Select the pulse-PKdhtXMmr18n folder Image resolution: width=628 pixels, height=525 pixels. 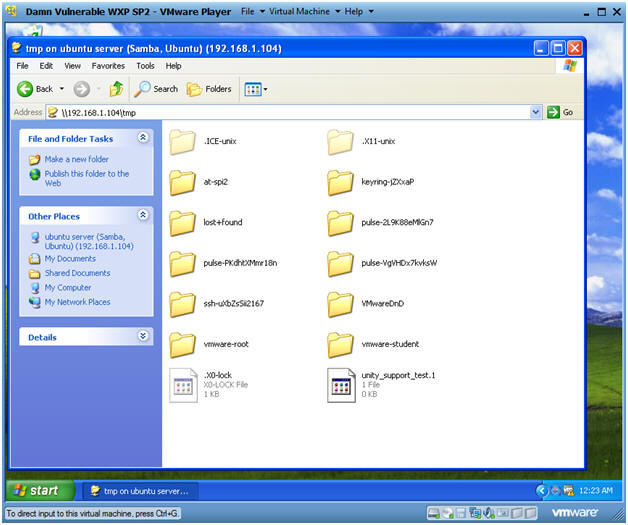[x=223, y=264]
